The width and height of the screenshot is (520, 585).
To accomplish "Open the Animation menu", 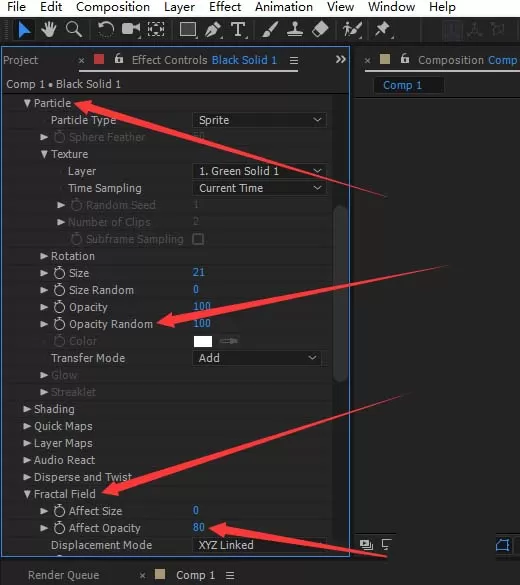I will click(284, 7).
